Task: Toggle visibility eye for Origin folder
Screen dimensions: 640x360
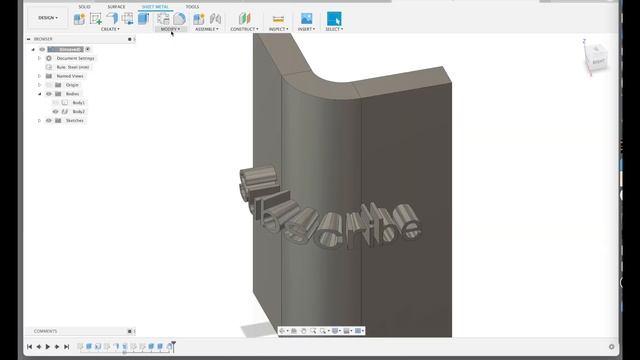Action: (x=49, y=85)
